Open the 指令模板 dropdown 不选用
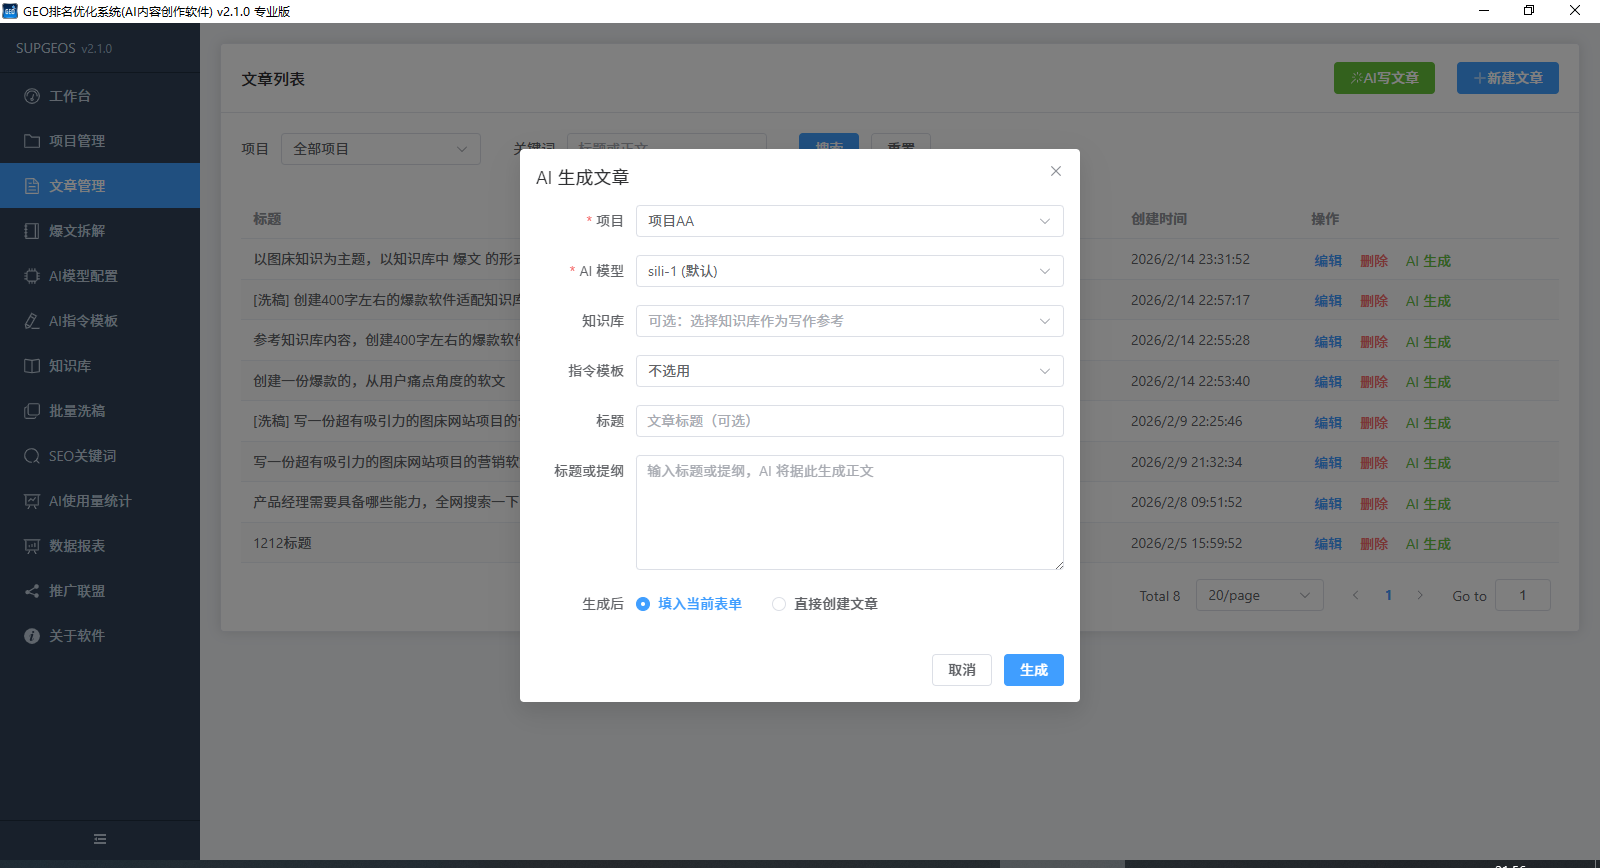This screenshot has width=1600, height=868. point(849,371)
